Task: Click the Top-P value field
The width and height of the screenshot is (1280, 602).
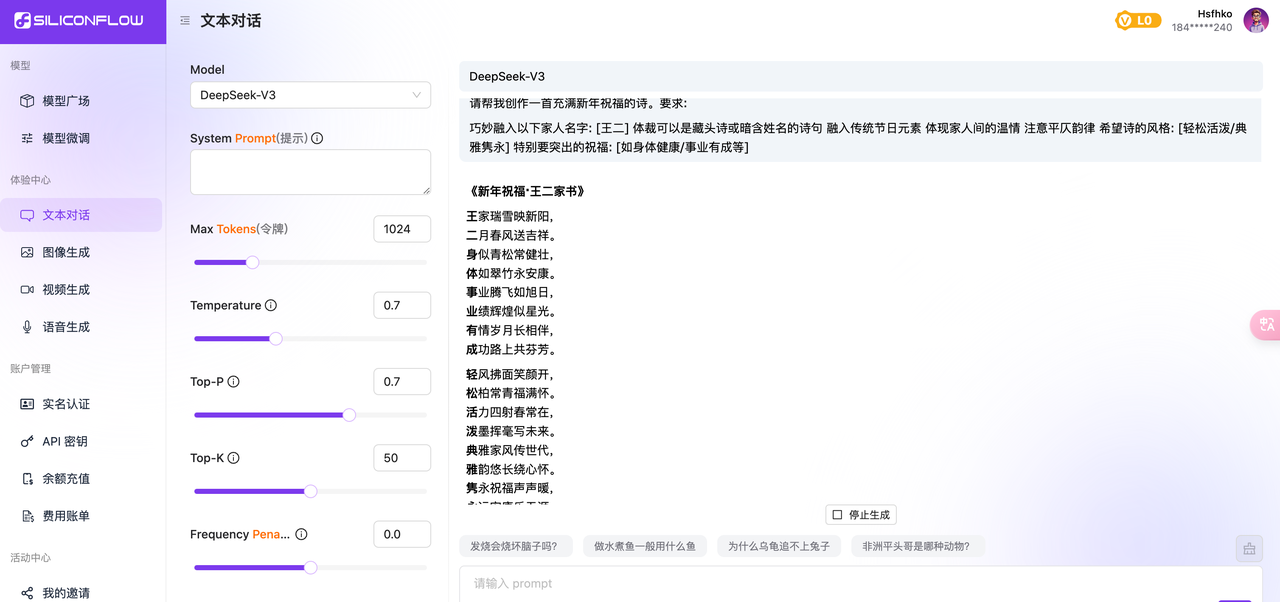Action: coord(402,381)
